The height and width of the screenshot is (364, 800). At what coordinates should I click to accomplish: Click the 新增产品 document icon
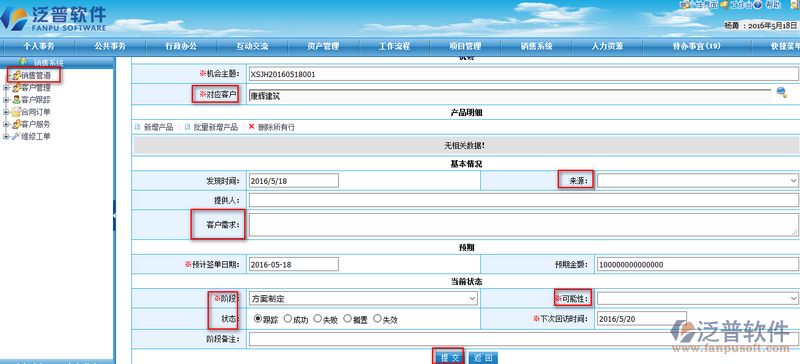click(137, 127)
